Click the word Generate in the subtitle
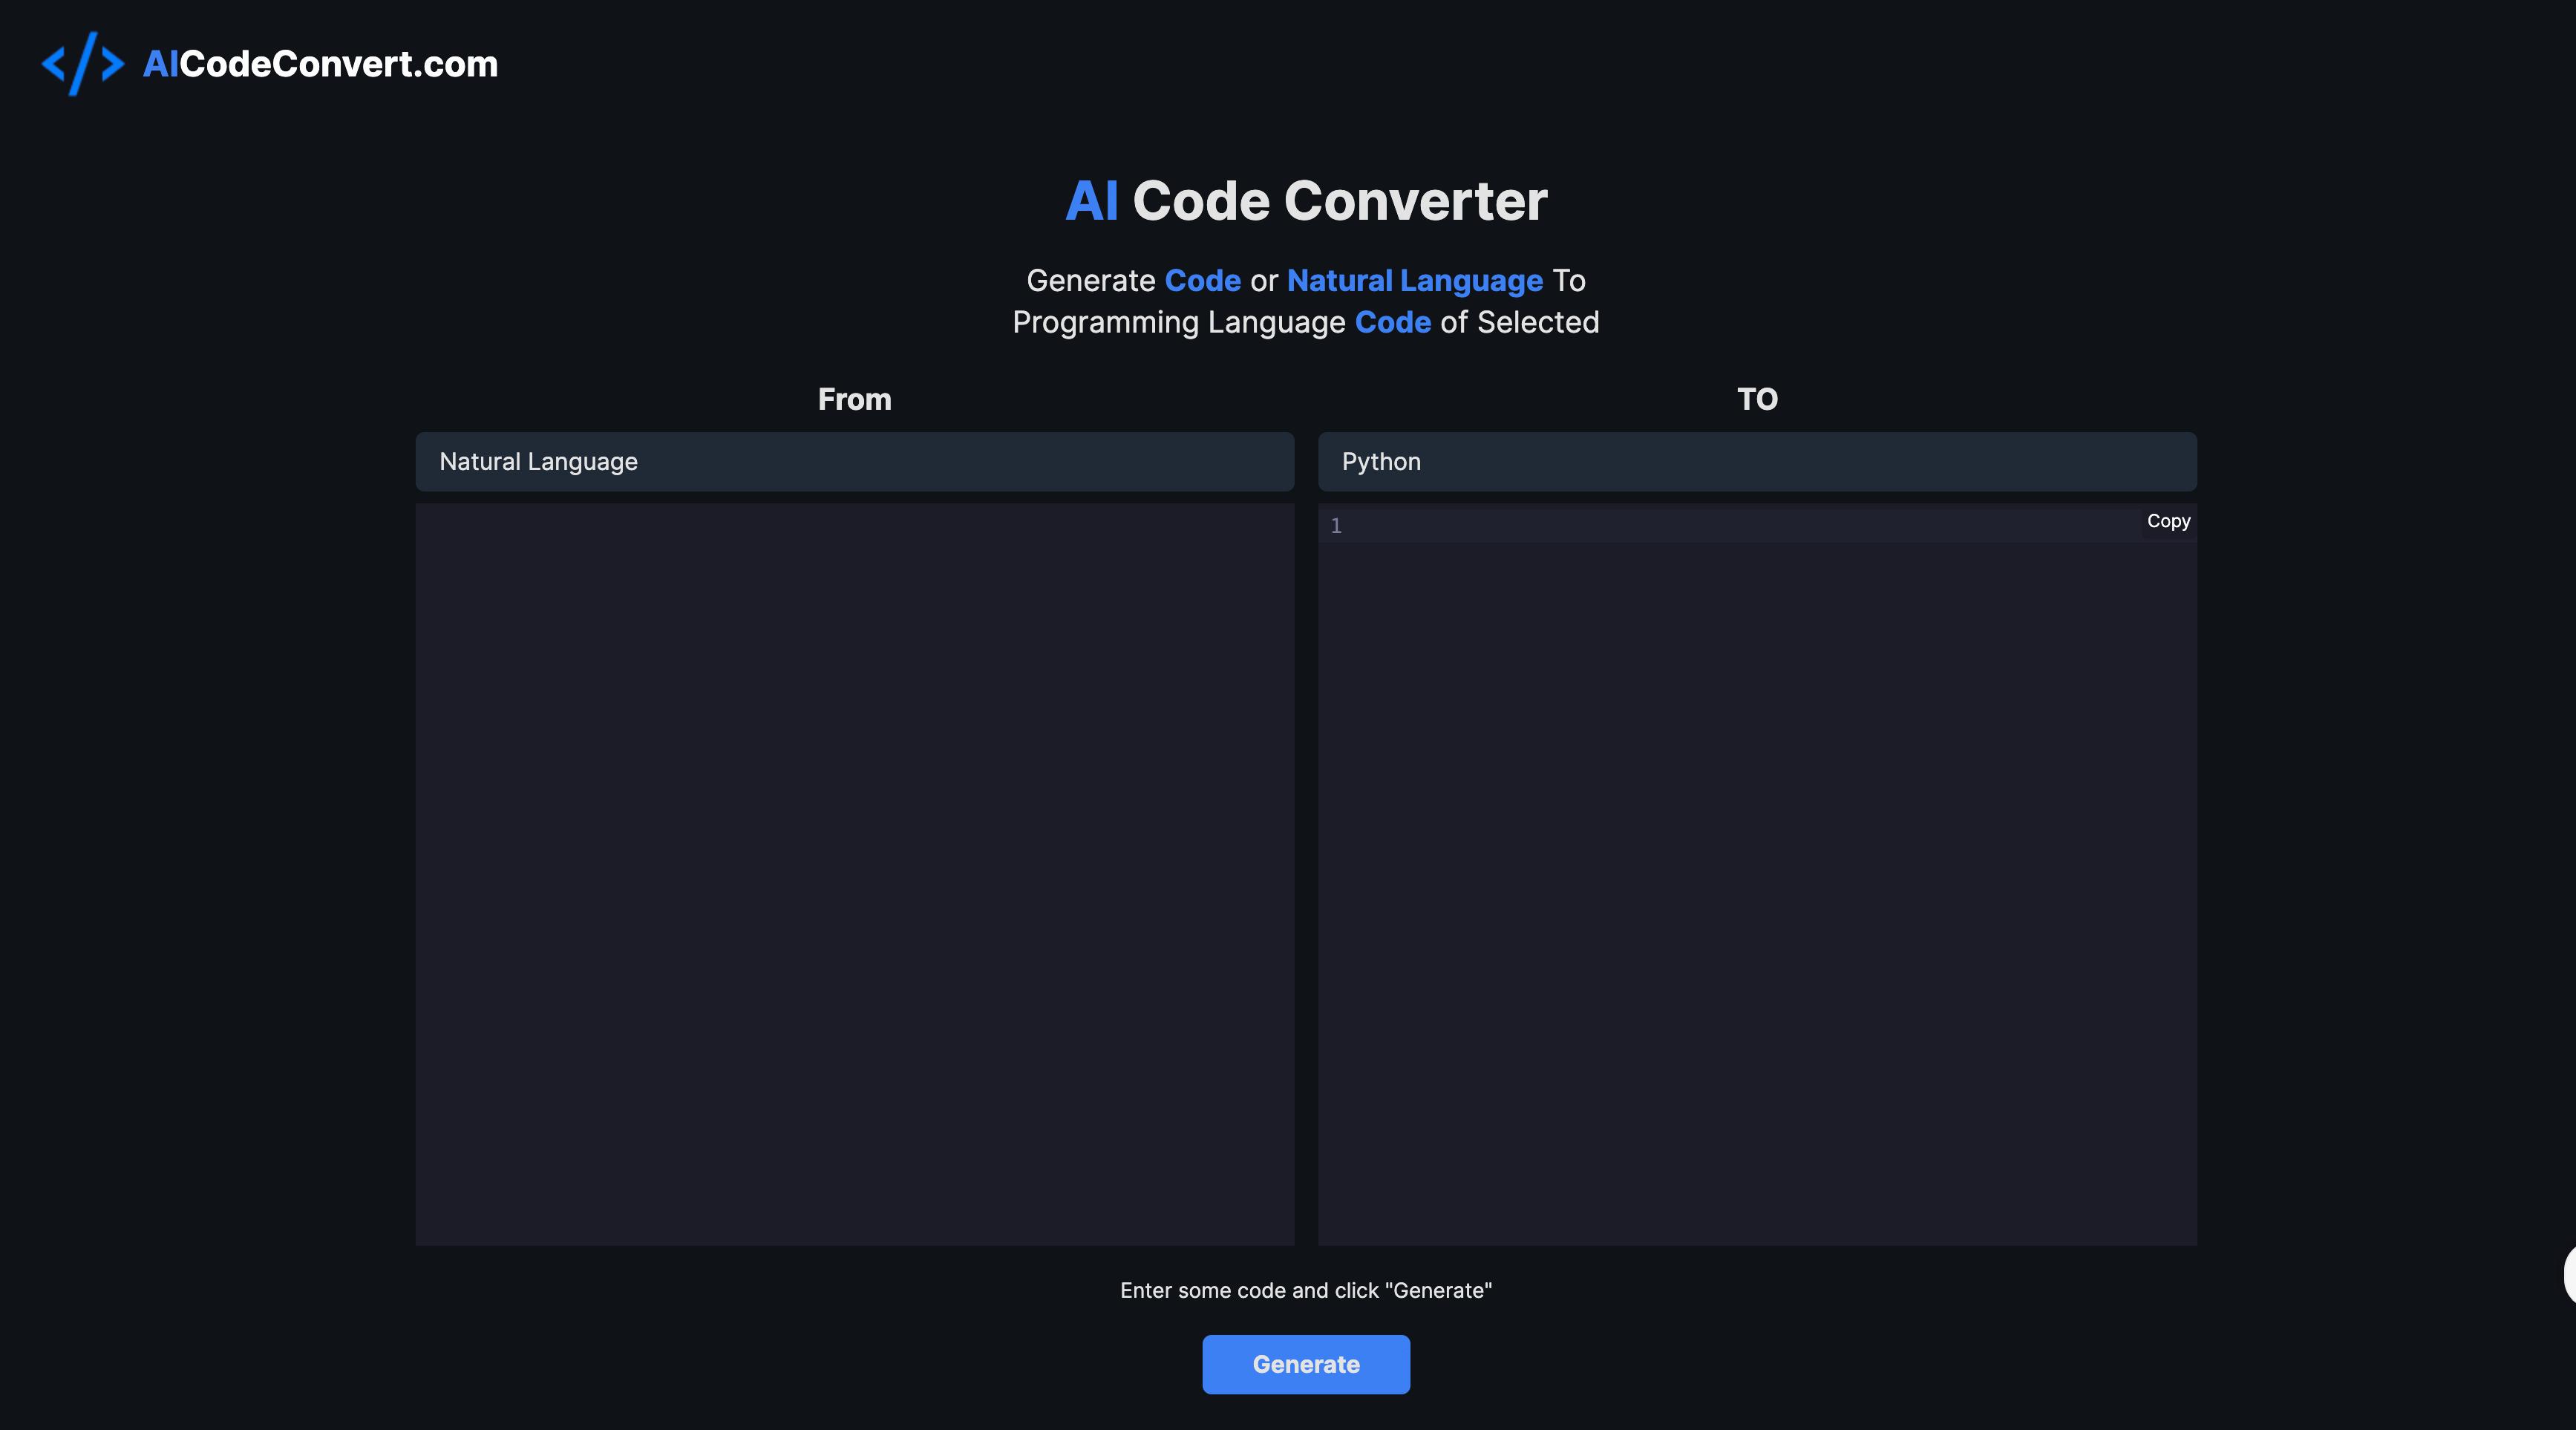Viewport: 2576px width, 1430px height. coord(1090,281)
